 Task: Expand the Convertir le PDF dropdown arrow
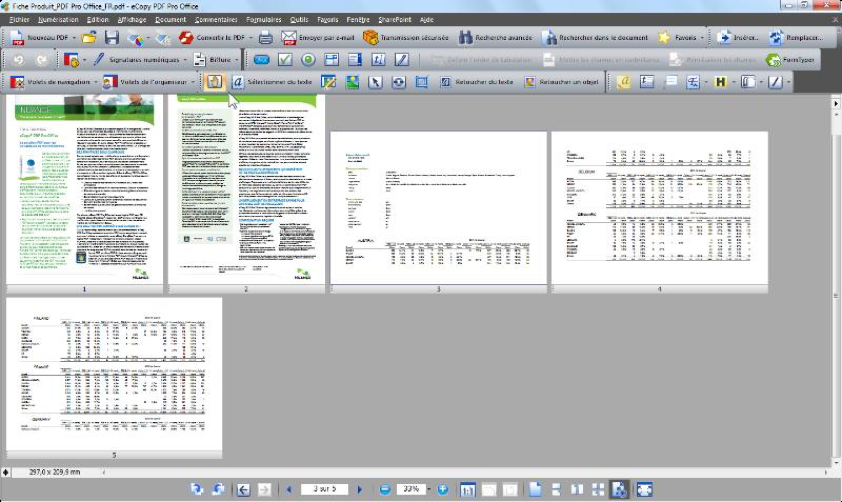(250, 38)
